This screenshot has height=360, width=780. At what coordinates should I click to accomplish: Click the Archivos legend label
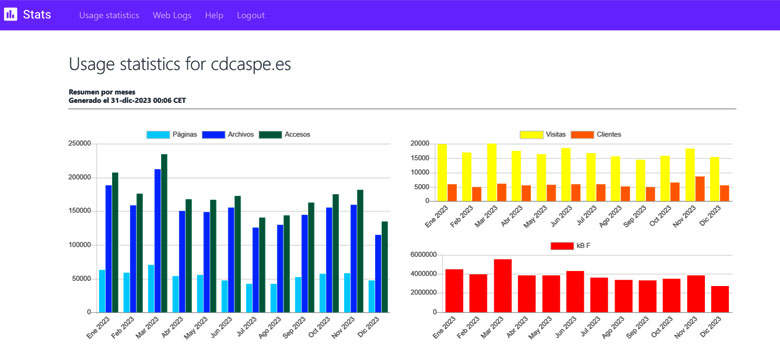pos(241,135)
